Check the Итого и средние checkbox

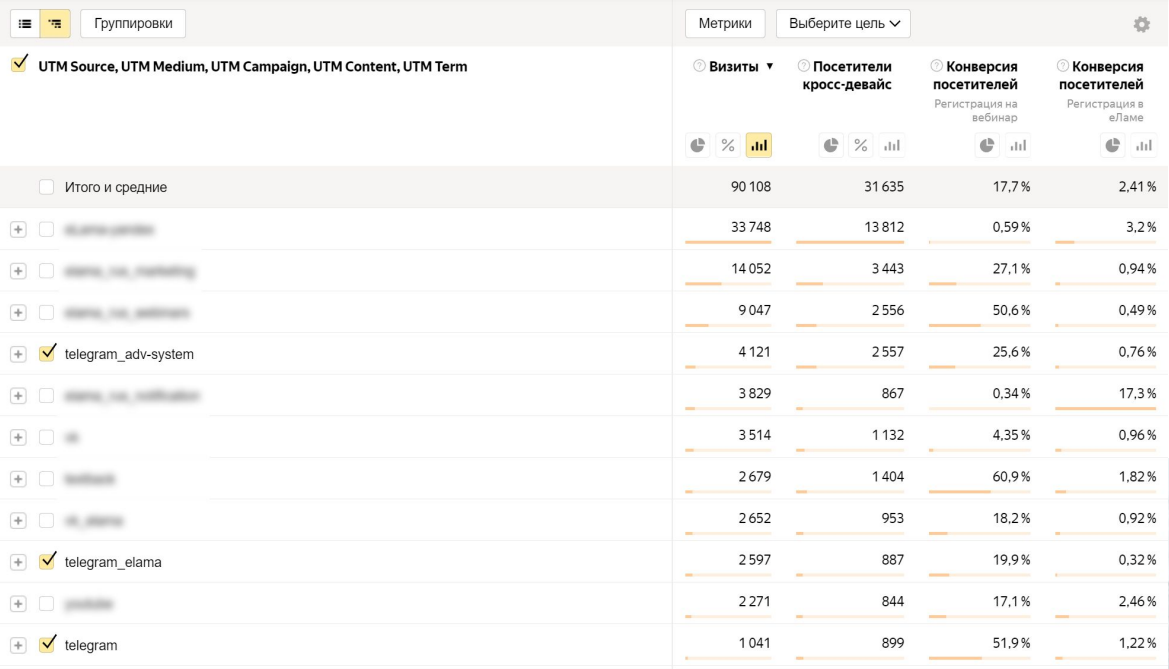click(x=47, y=187)
